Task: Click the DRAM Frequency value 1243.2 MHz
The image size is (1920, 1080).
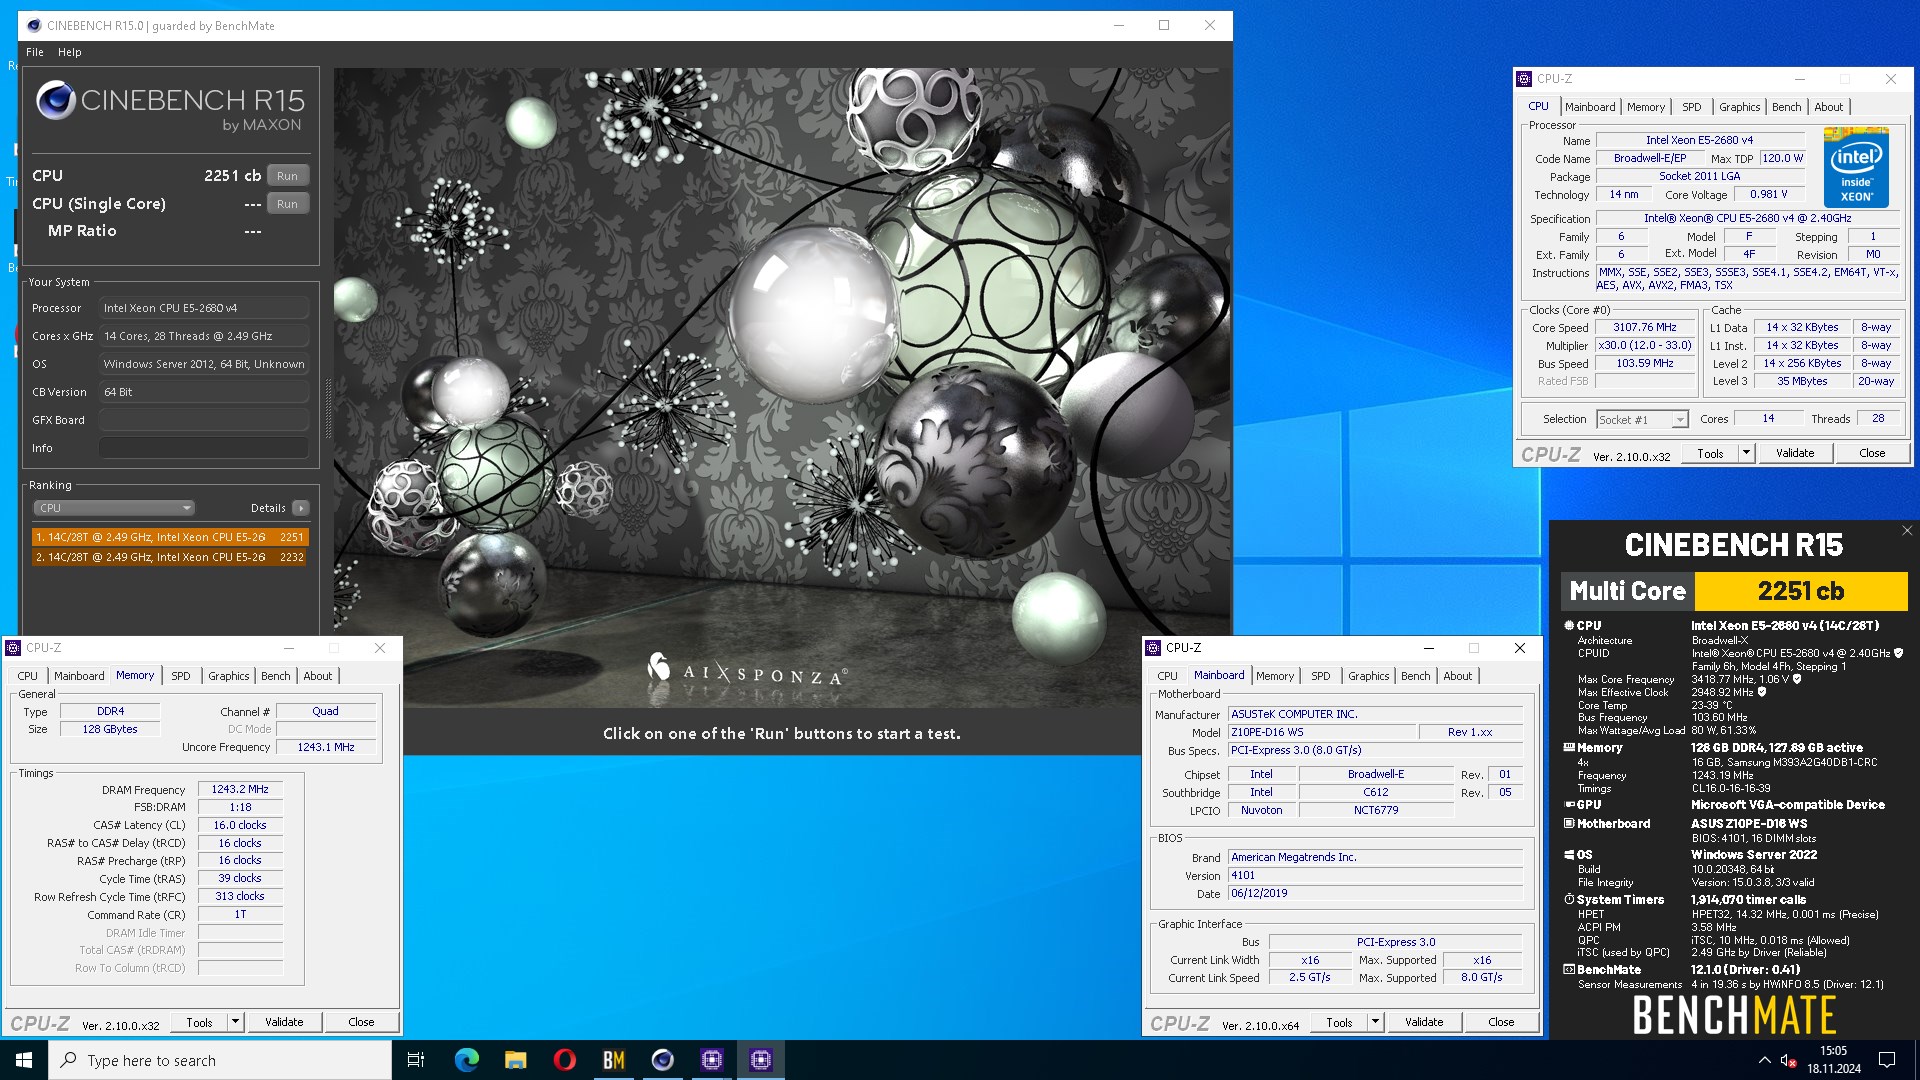Action: coord(240,789)
